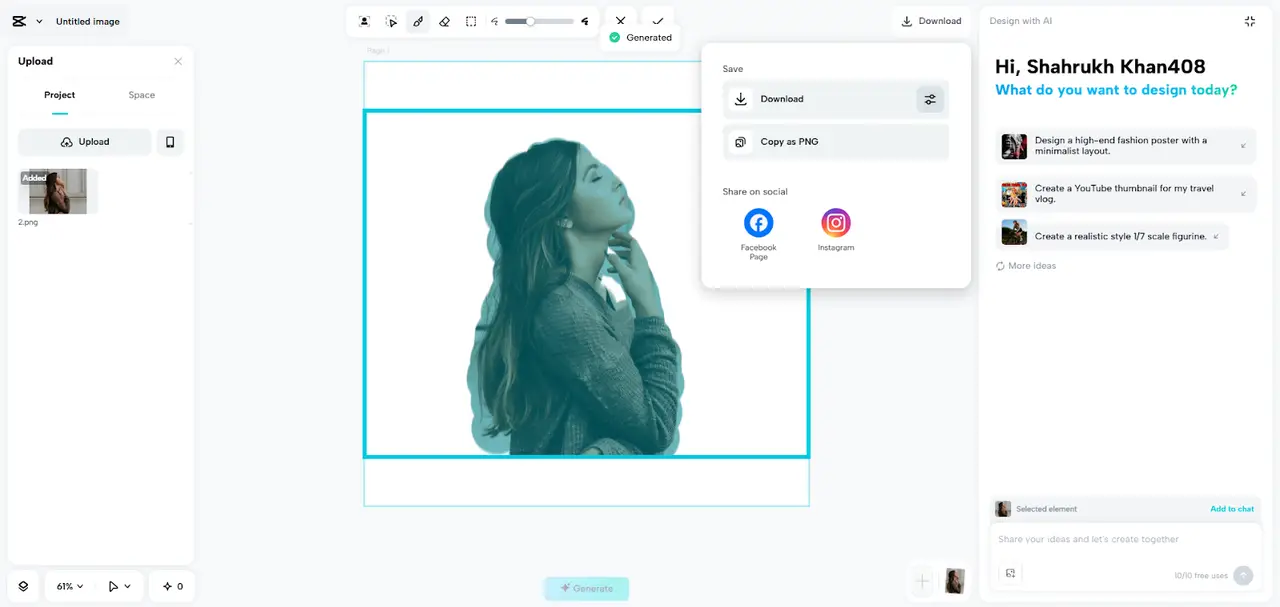Collapse the Design with AI panel
The width and height of the screenshot is (1280, 607).
(1249, 21)
